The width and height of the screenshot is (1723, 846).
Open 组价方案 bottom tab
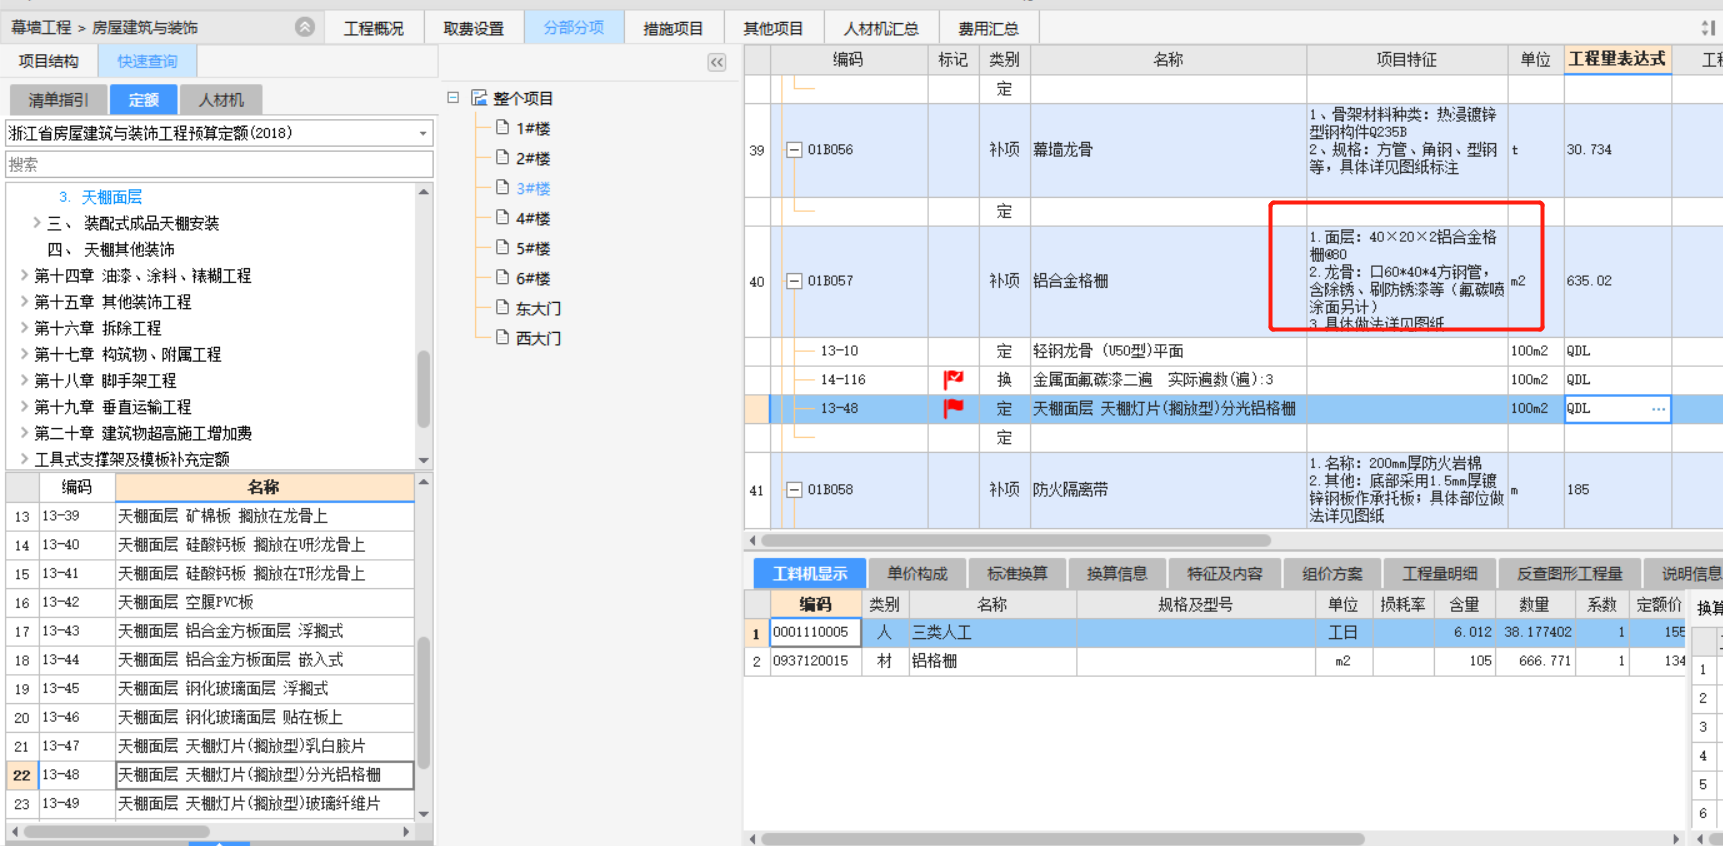pyautogui.click(x=1332, y=573)
